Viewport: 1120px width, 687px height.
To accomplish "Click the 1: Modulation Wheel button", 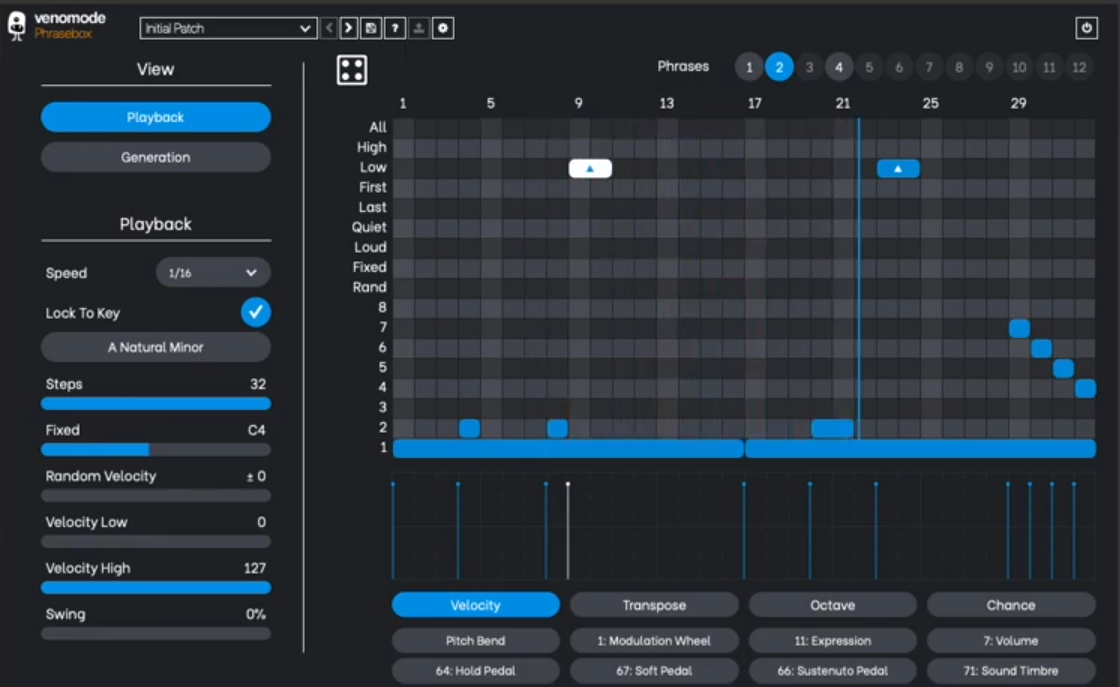I will point(654,641).
